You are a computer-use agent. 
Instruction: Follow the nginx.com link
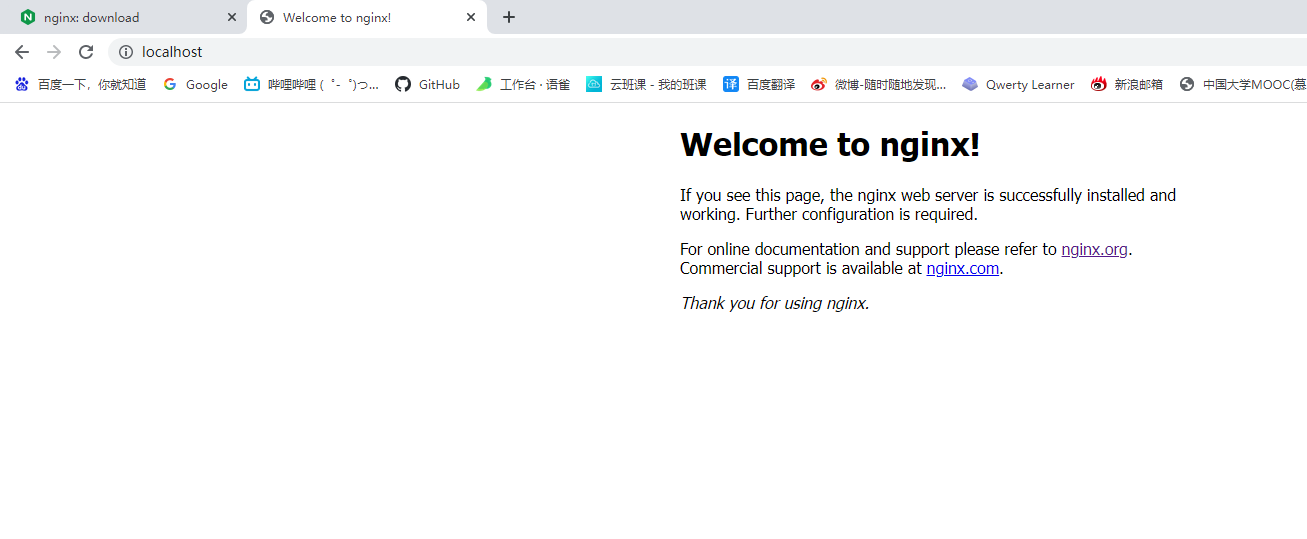962,268
